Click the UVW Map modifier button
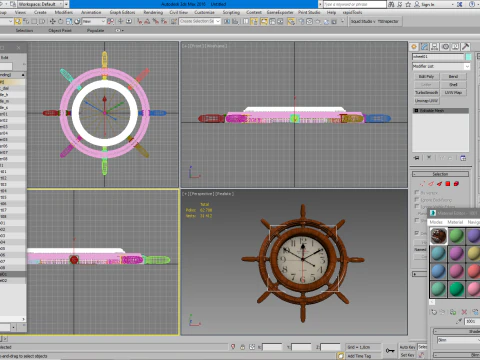480x360 pixels. coord(453,93)
